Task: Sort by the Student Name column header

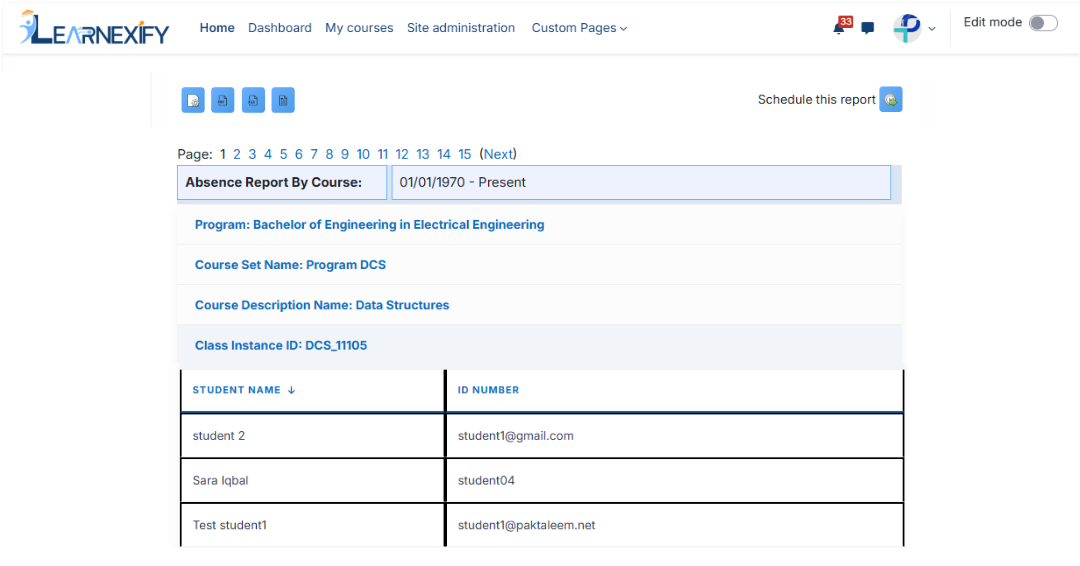Action: click(236, 390)
